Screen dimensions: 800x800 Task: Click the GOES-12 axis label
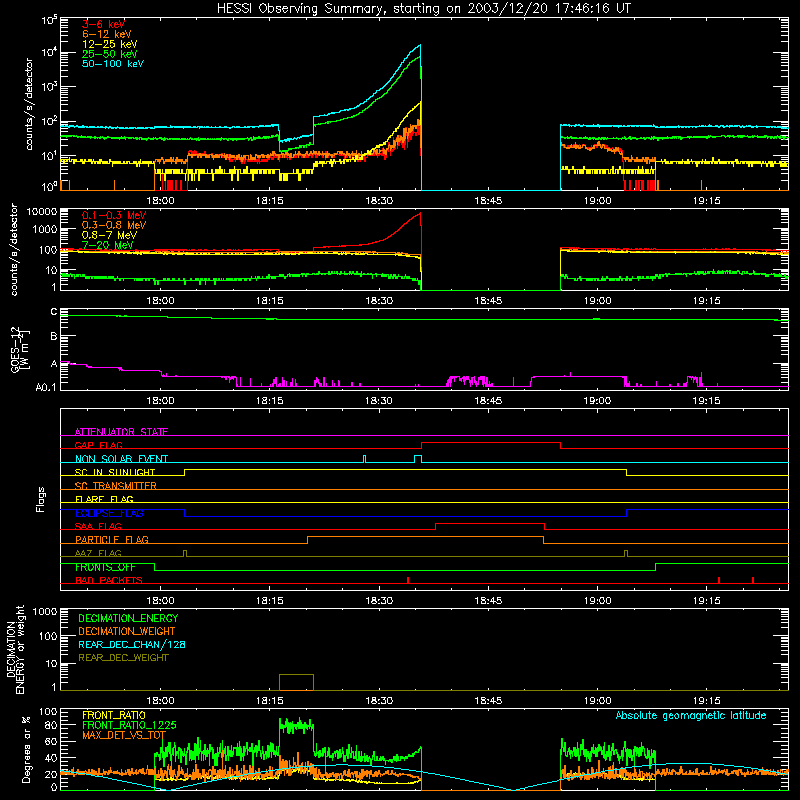tap(19, 350)
